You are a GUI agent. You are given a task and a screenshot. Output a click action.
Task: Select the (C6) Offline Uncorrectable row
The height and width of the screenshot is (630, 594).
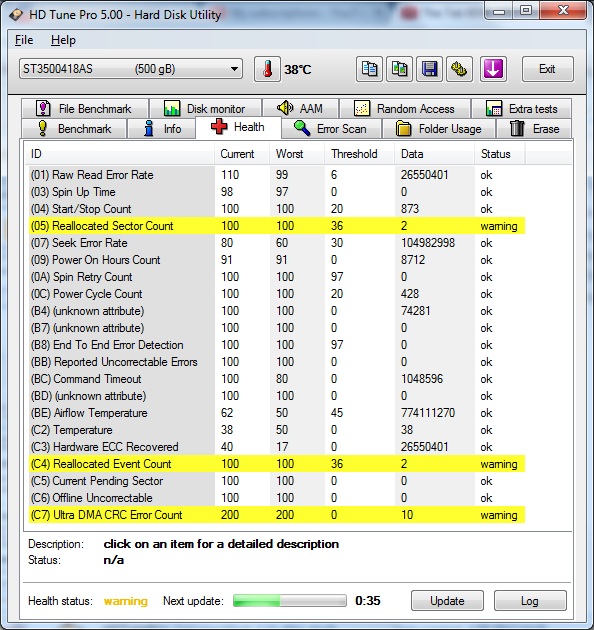[x=277, y=498]
